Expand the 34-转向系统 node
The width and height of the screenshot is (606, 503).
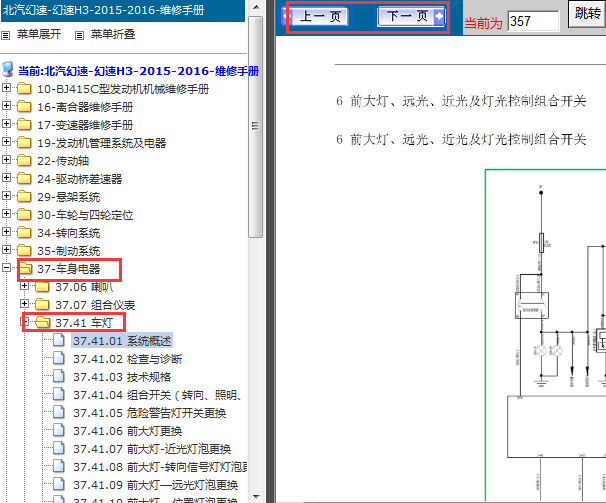click(6, 232)
